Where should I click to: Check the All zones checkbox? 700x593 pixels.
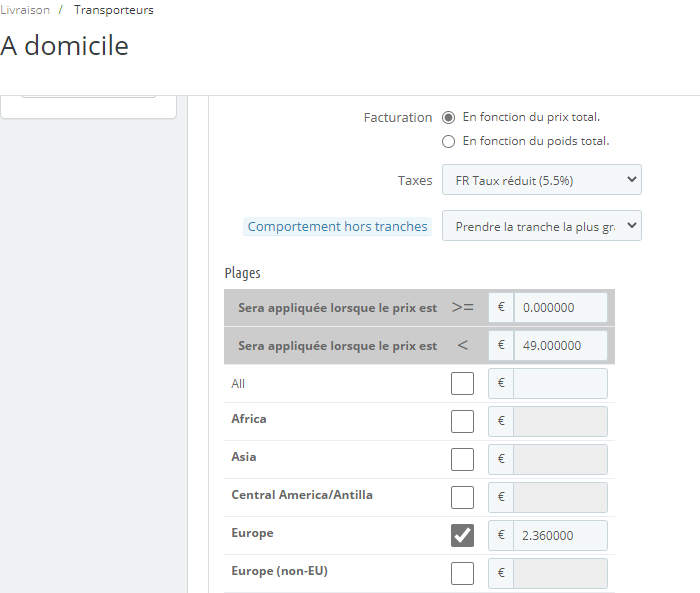[x=462, y=384]
